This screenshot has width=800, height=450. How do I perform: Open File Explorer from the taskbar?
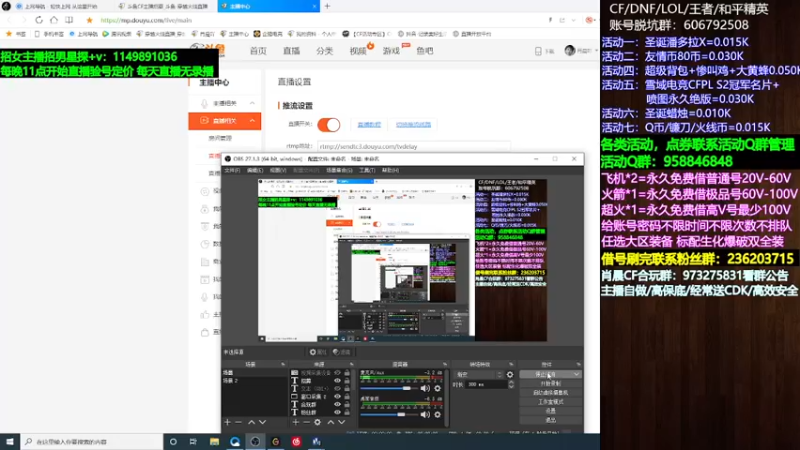(x=214, y=442)
